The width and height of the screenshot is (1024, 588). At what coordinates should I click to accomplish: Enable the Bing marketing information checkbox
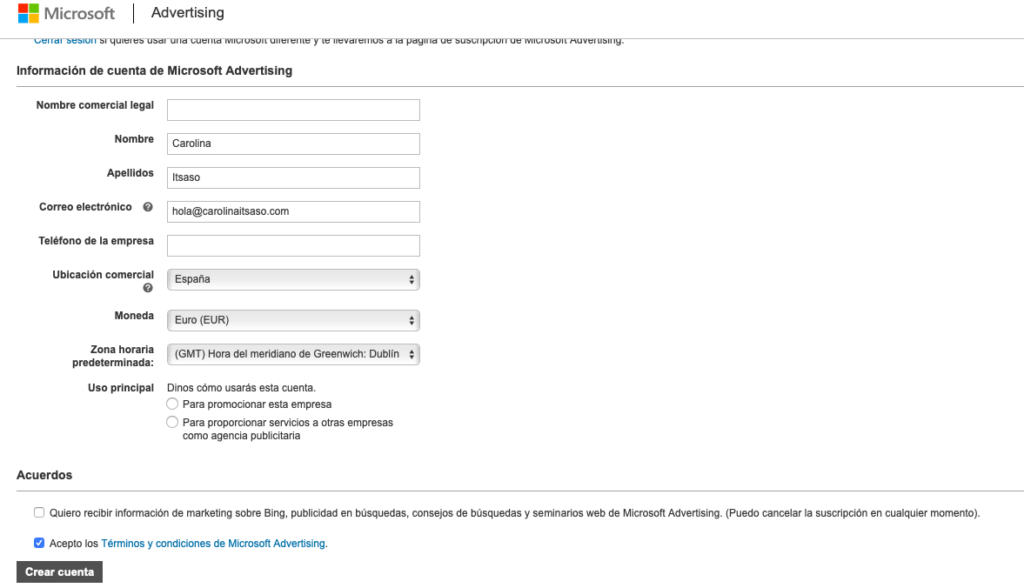click(39, 512)
